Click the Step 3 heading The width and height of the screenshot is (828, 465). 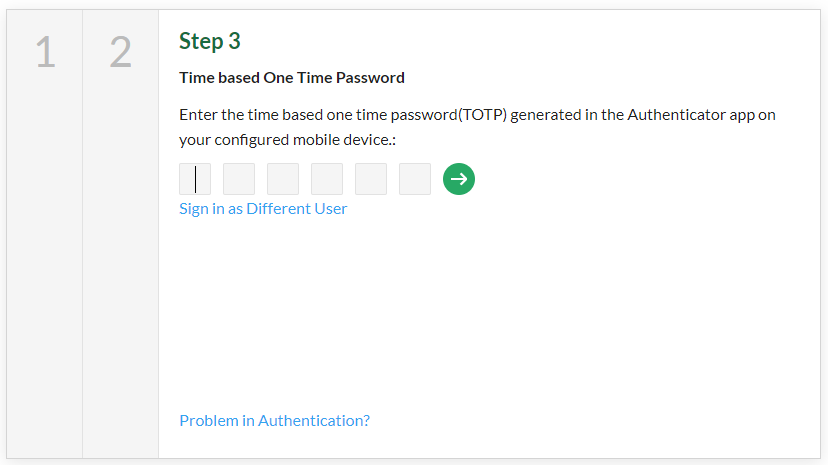pyautogui.click(x=210, y=41)
